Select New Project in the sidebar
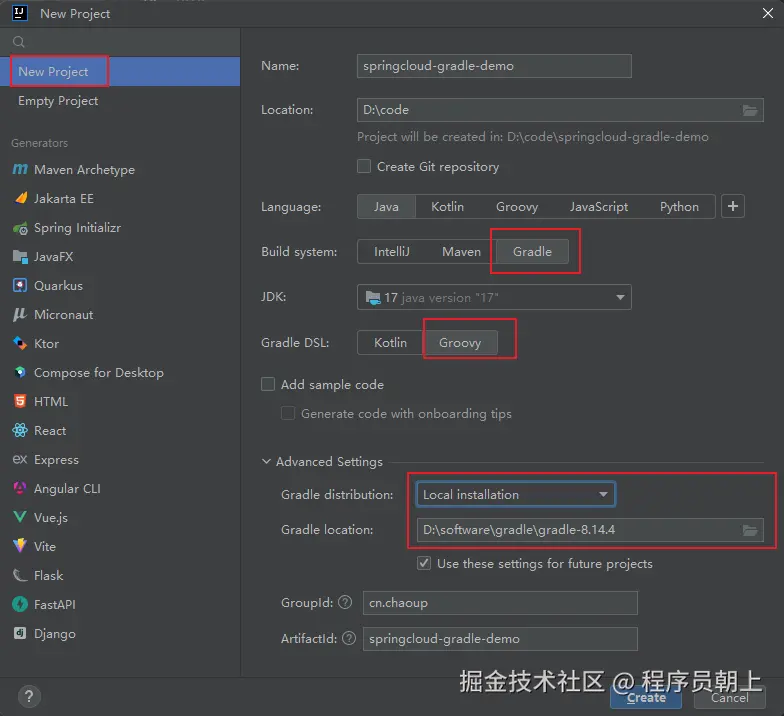This screenshot has height=716, width=784. click(120, 72)
